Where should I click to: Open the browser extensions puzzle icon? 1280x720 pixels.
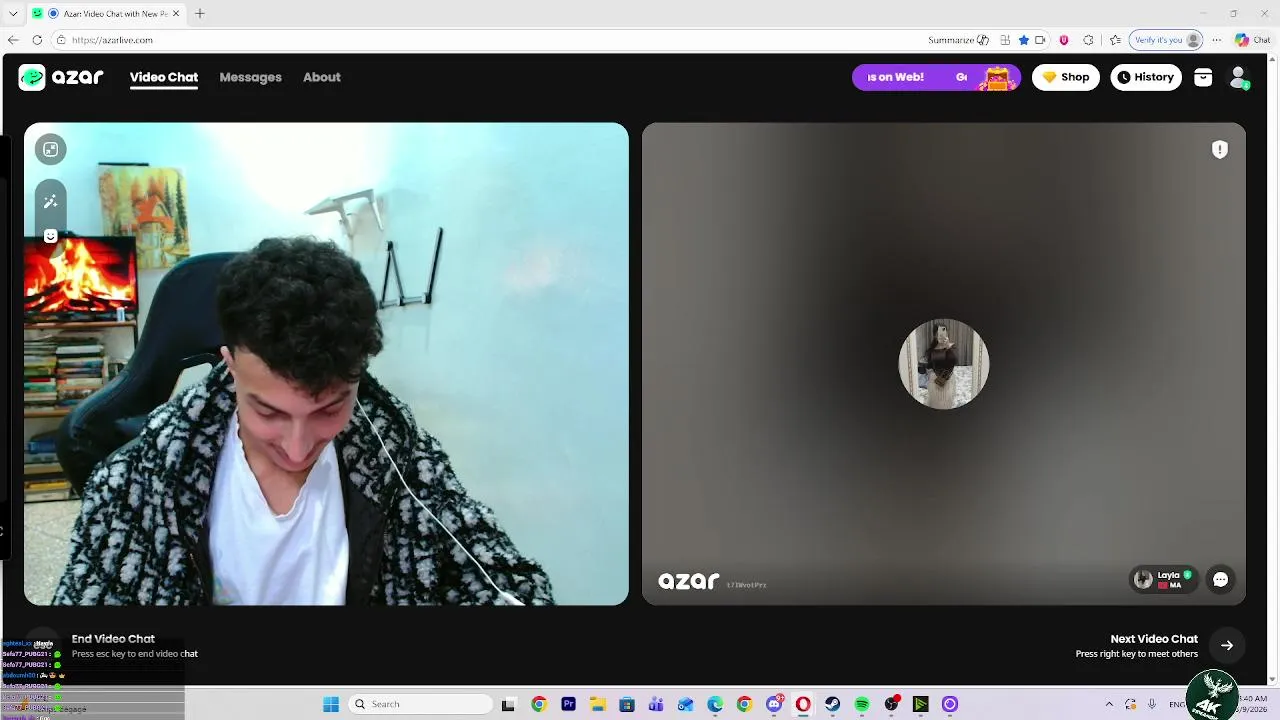pyautogui.click(x=1089, y=40)
